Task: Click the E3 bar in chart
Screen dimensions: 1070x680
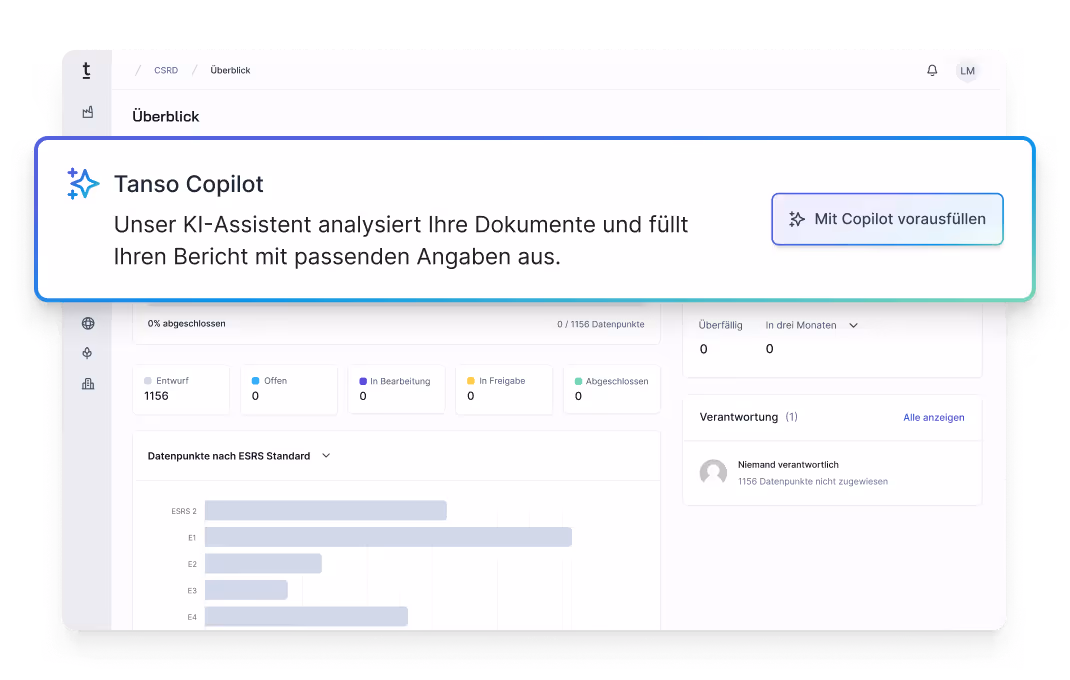Action: (246, 590)
